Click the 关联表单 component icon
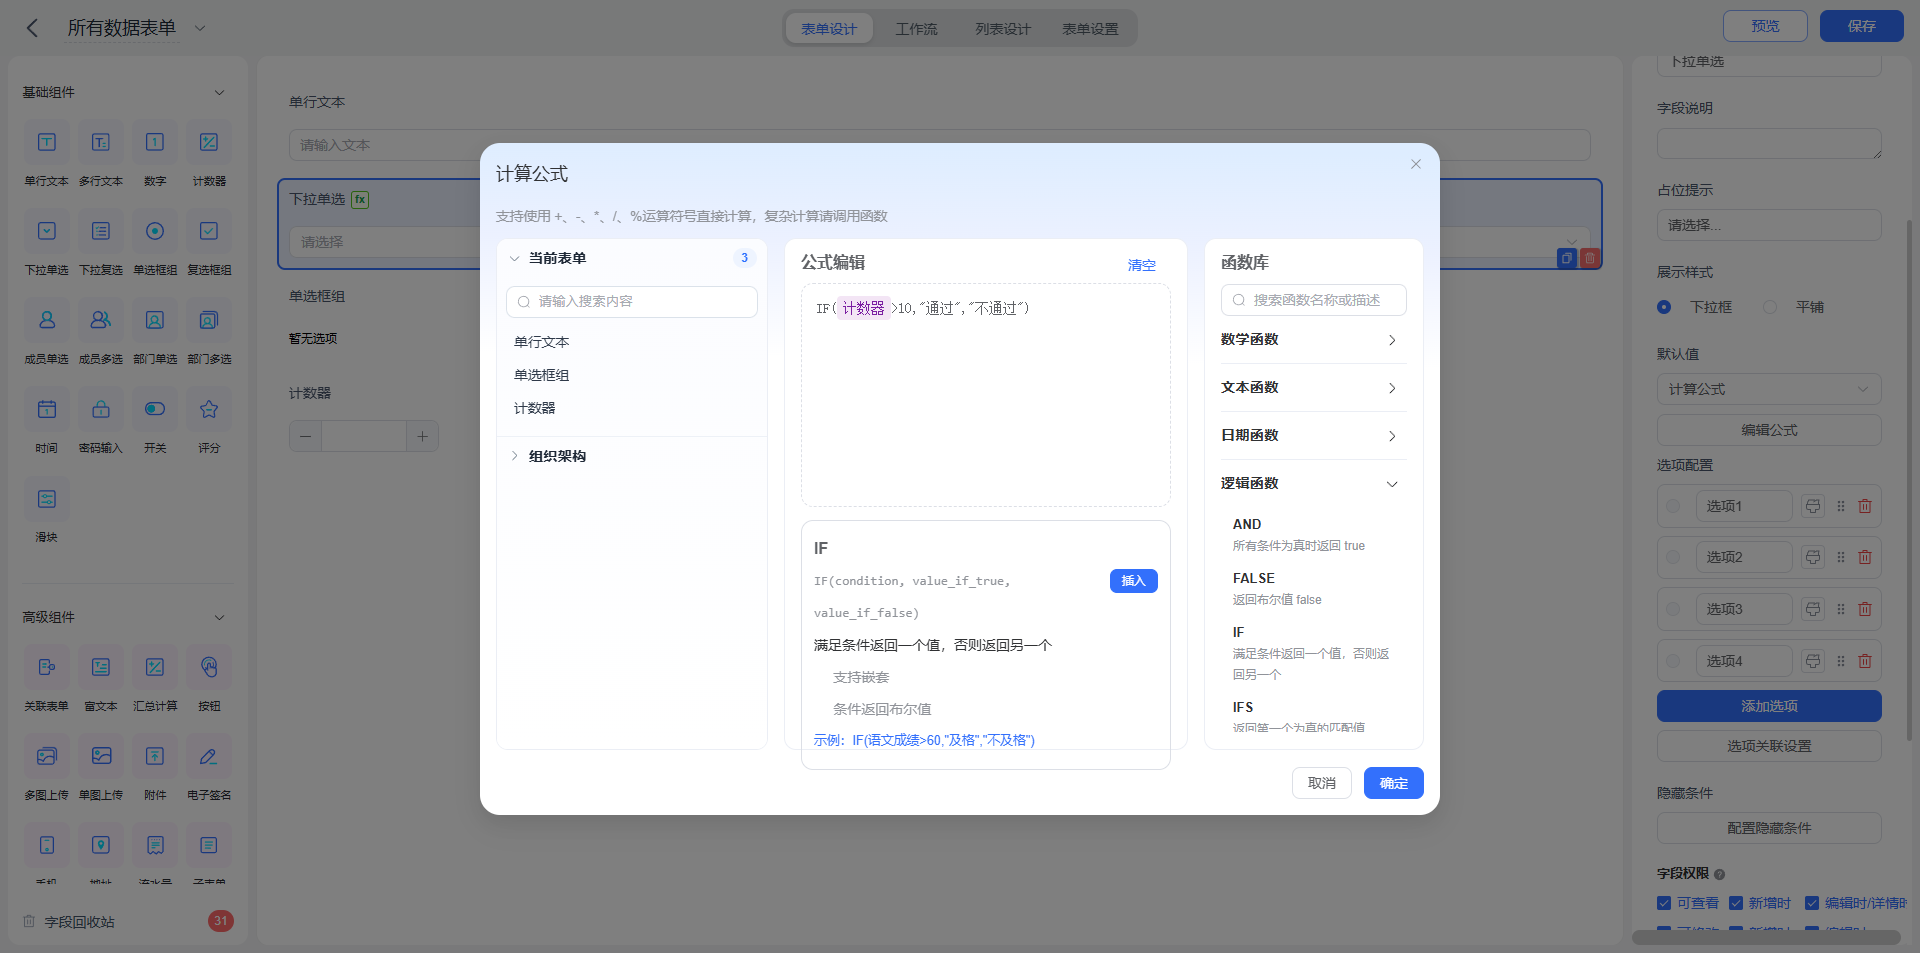 coord(47,667)
